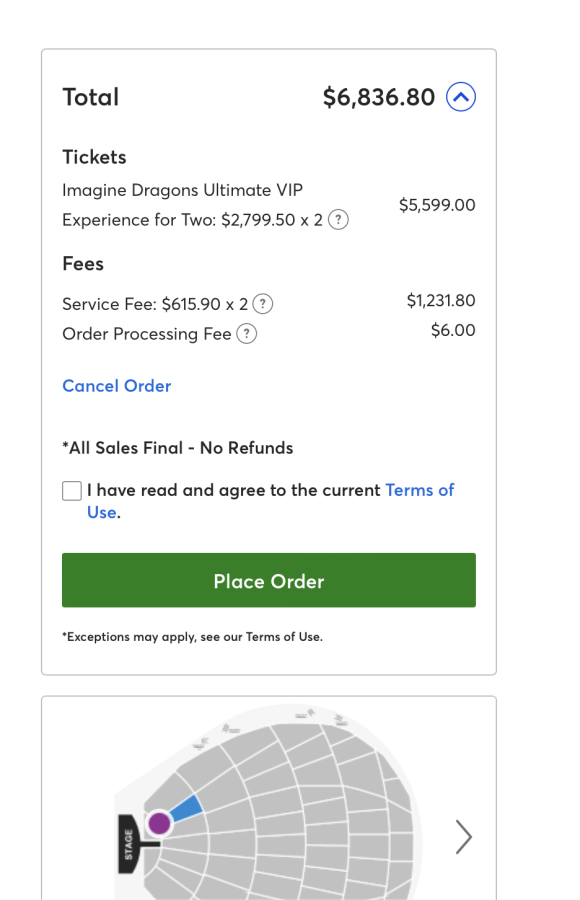Click the Fees section heading
The image size is (580, 900).
[x=81, y=263]
